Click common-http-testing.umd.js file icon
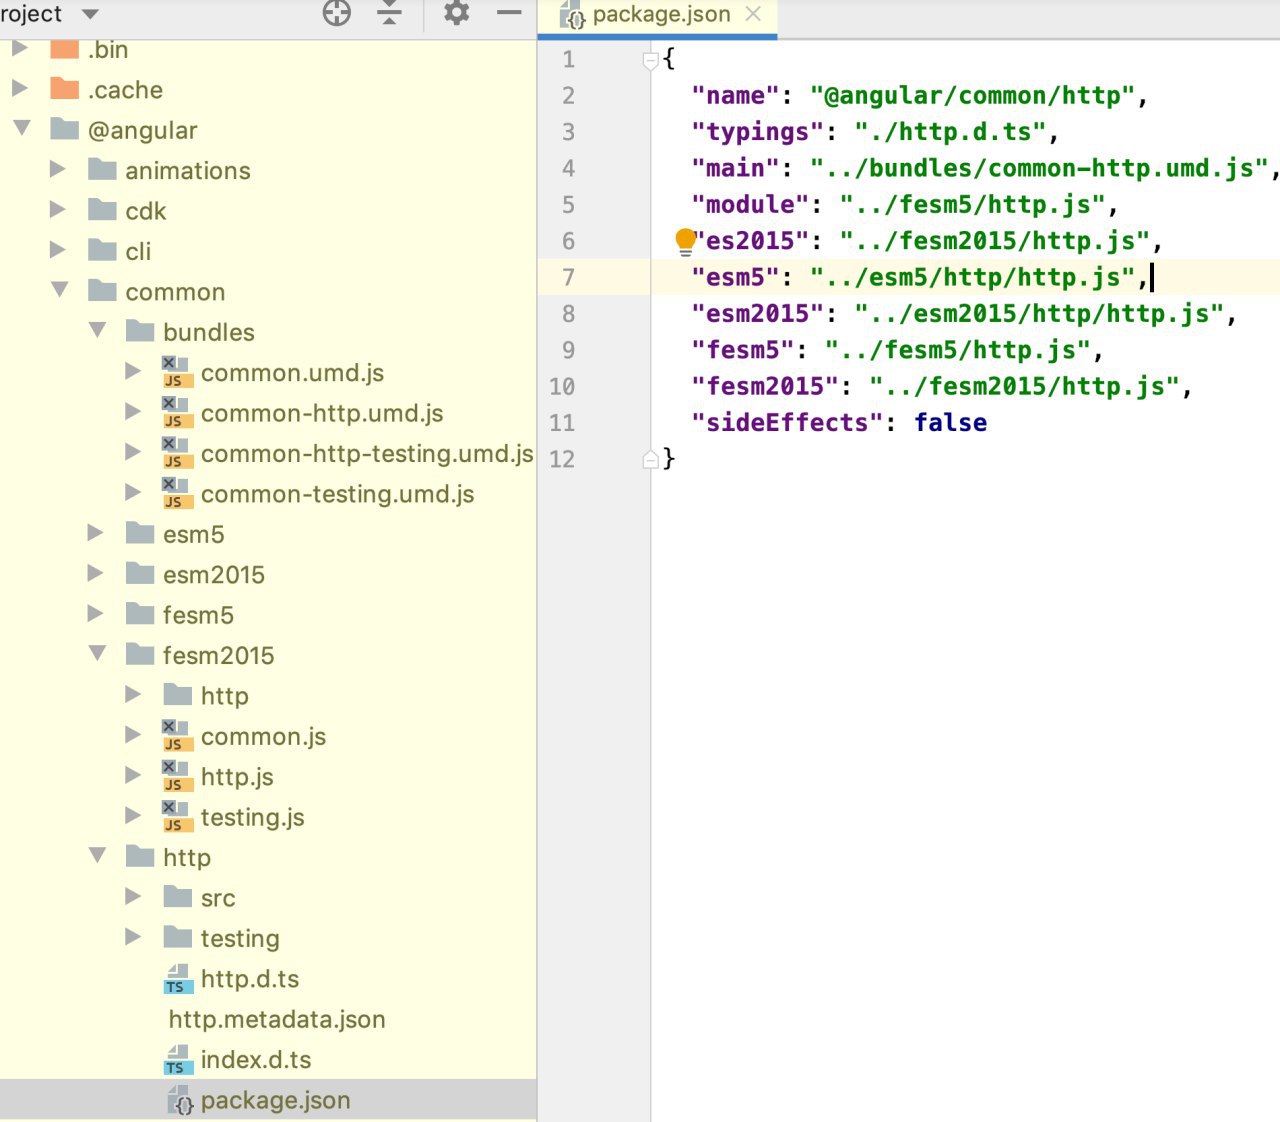This screenshot has width=1280, height=1122. [177, 453]
